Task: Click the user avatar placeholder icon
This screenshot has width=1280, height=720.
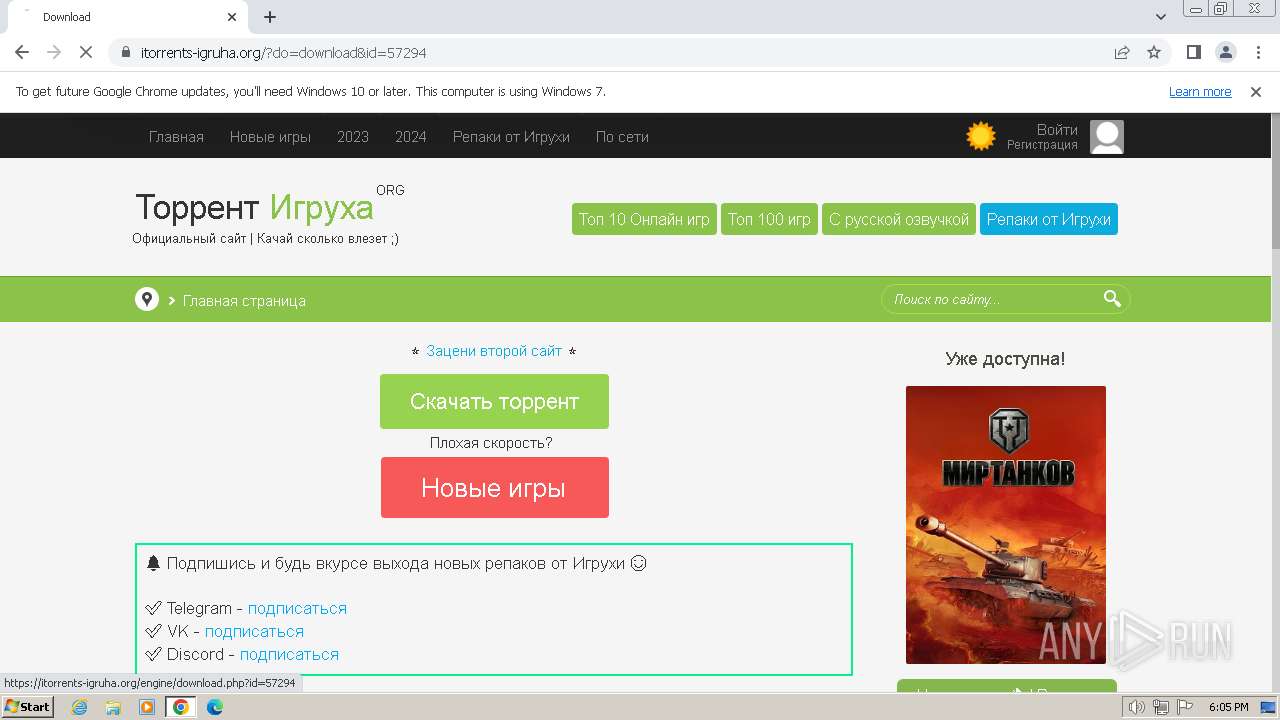Action: 1107,137
